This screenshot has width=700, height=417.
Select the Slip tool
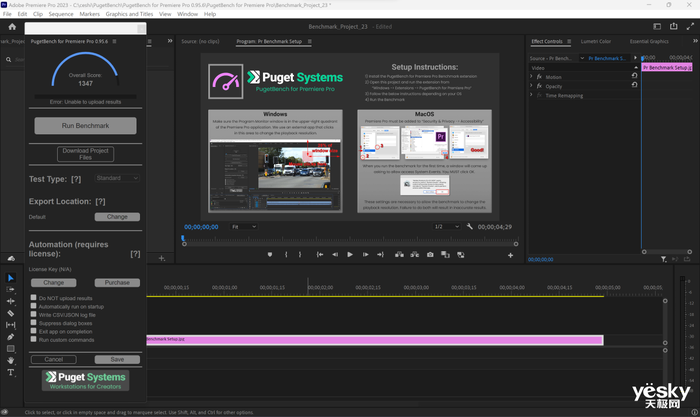[x=11, y=325]
